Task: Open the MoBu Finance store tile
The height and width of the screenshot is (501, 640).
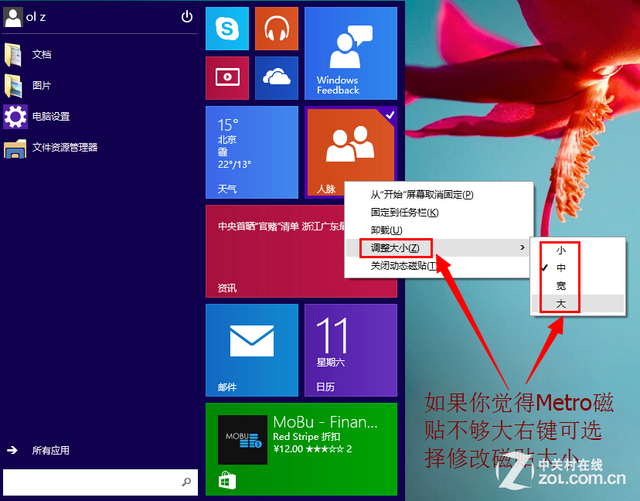Action: point(301,449)
